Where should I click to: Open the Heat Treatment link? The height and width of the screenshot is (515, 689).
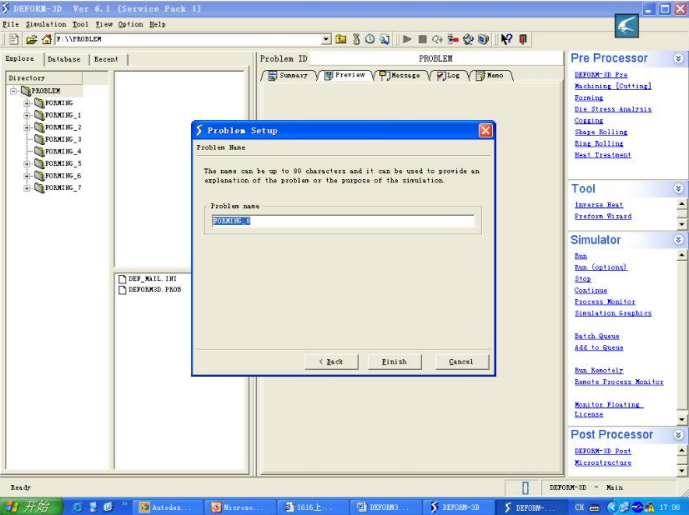click(602, 155)
